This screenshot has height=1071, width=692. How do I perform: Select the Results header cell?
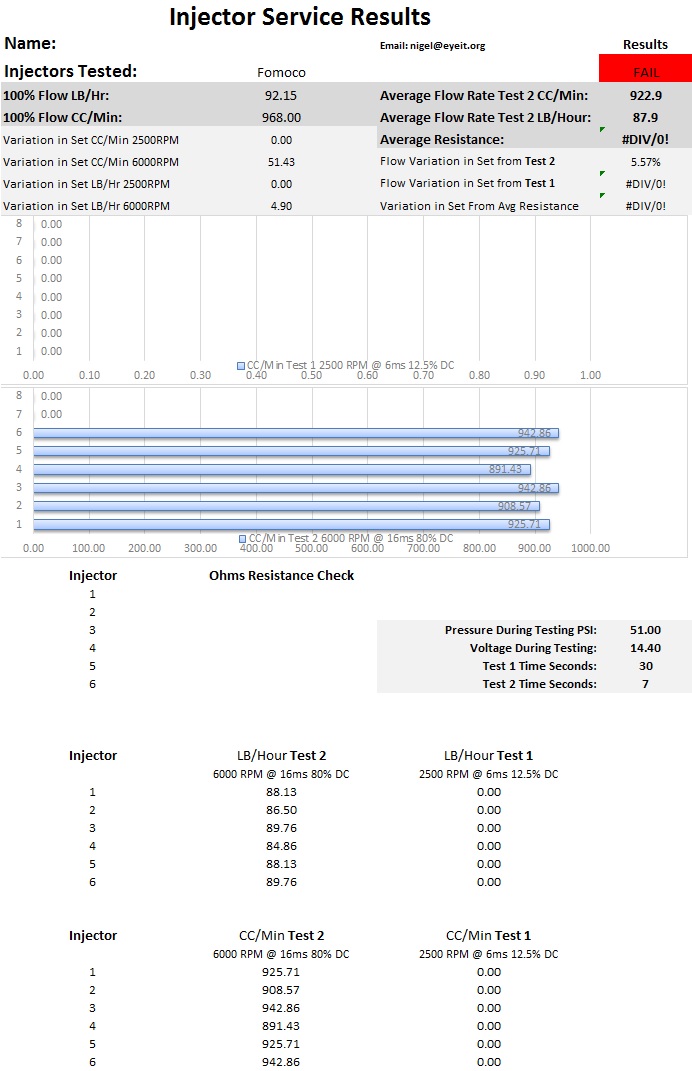[646, 44]
